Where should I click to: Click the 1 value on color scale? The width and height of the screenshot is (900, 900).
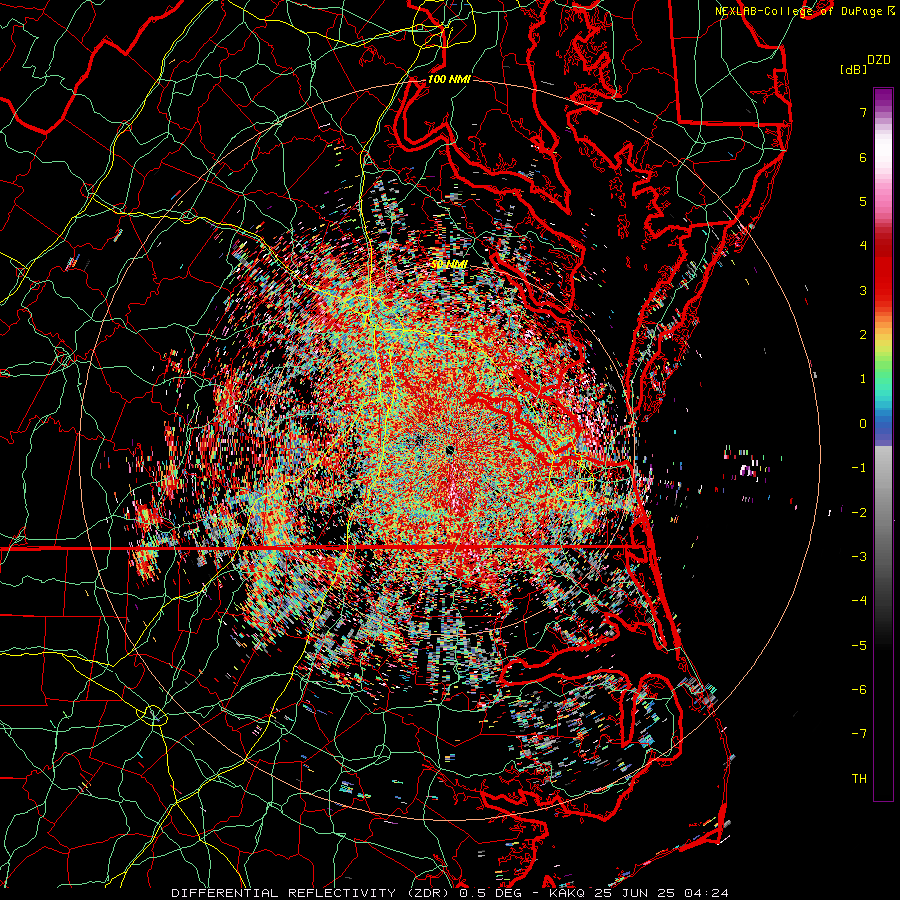(x=863, y=379)
